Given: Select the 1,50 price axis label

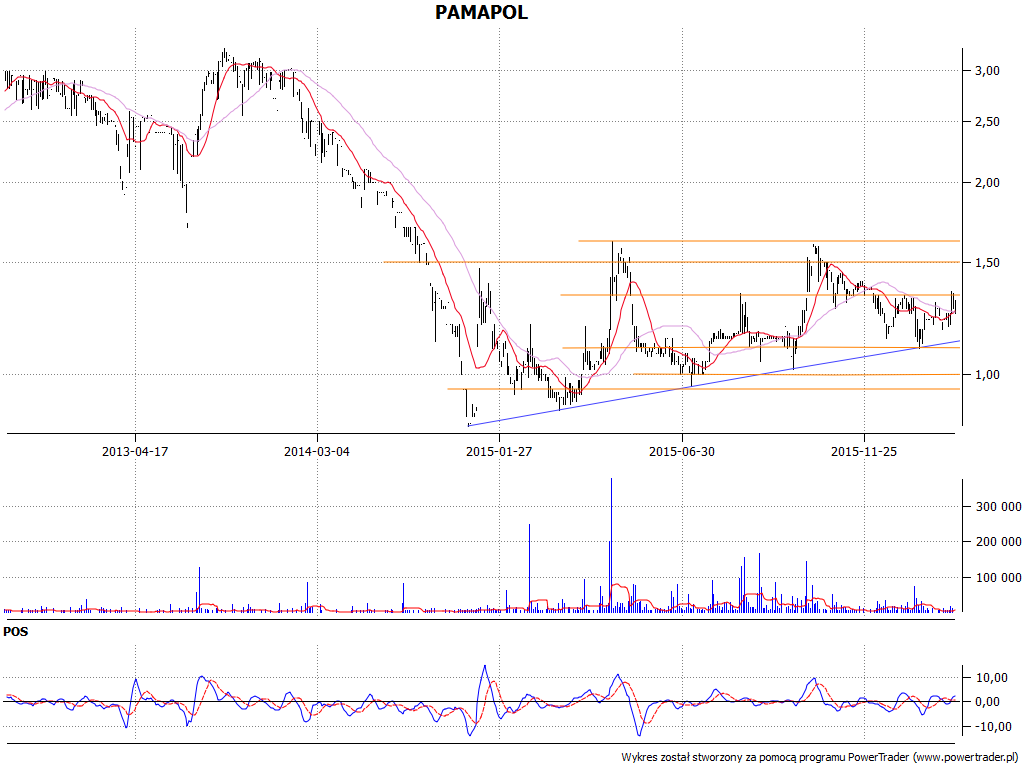Looking at the screenshot, I should coord(987,263).
